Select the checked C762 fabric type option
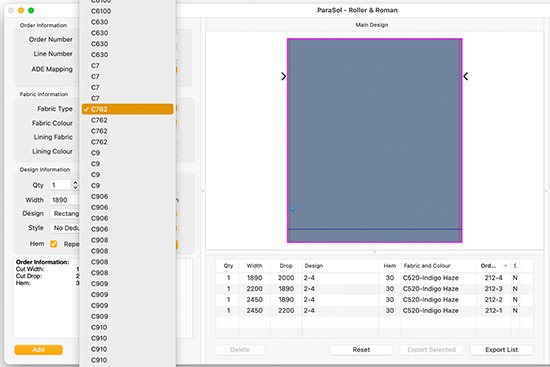Viewport: 550px width, 367px height. click(127, 109)
